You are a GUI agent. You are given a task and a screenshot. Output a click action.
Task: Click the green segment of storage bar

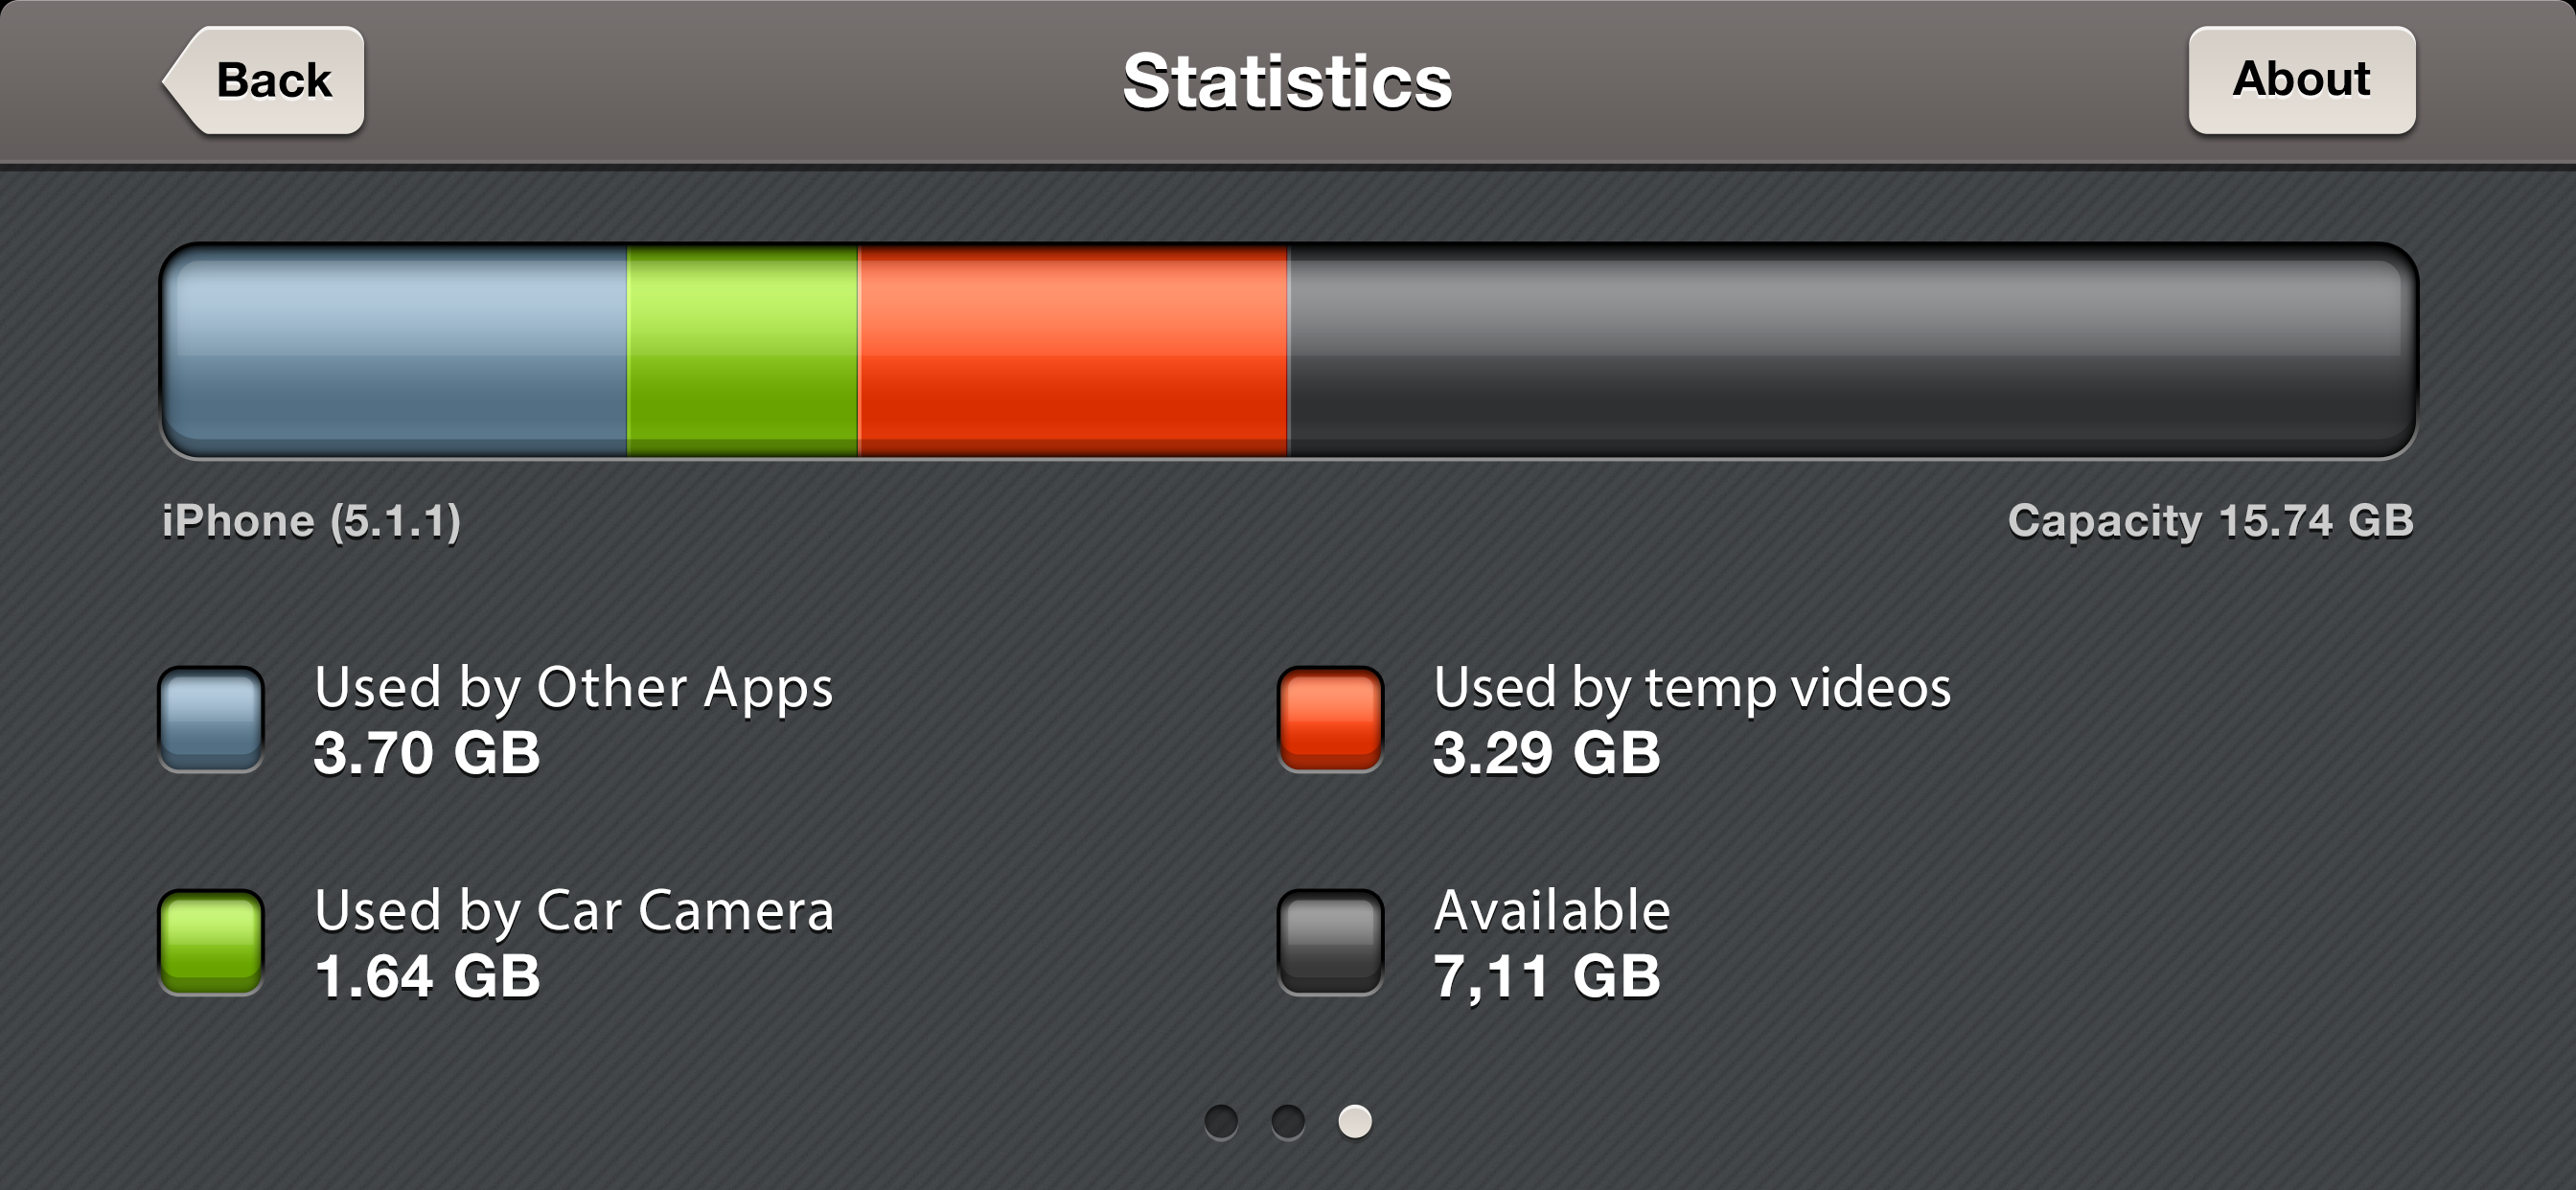pos(742,350)
